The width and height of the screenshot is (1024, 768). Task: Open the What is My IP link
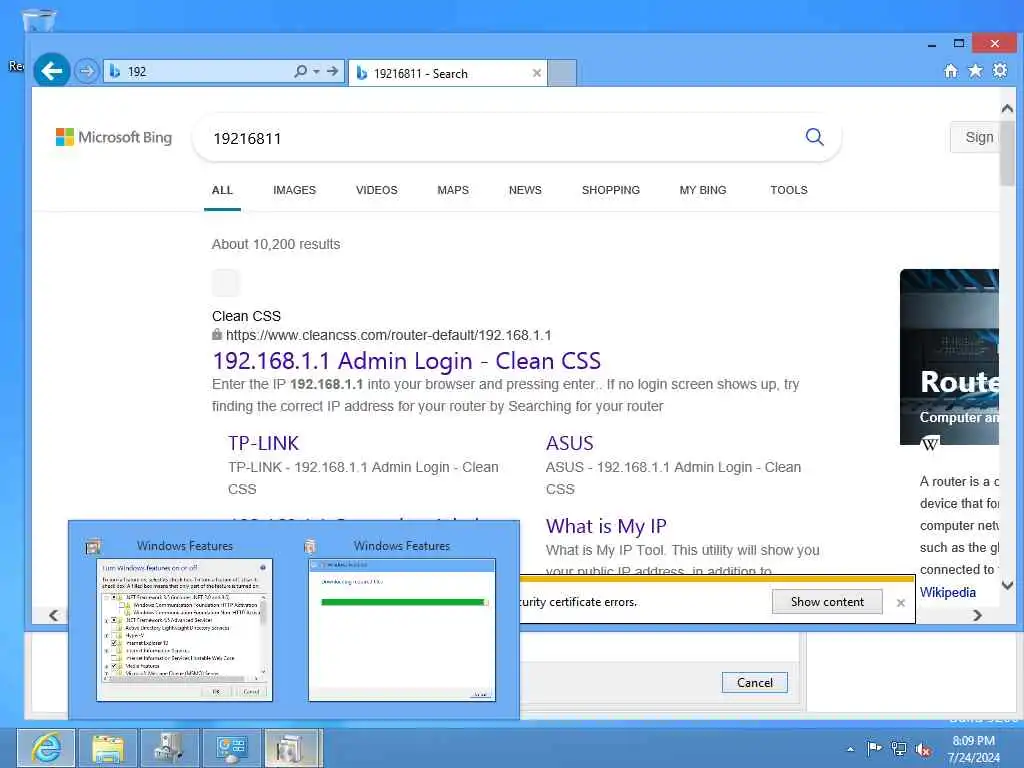pyautogui.click(x=606, y=526)
